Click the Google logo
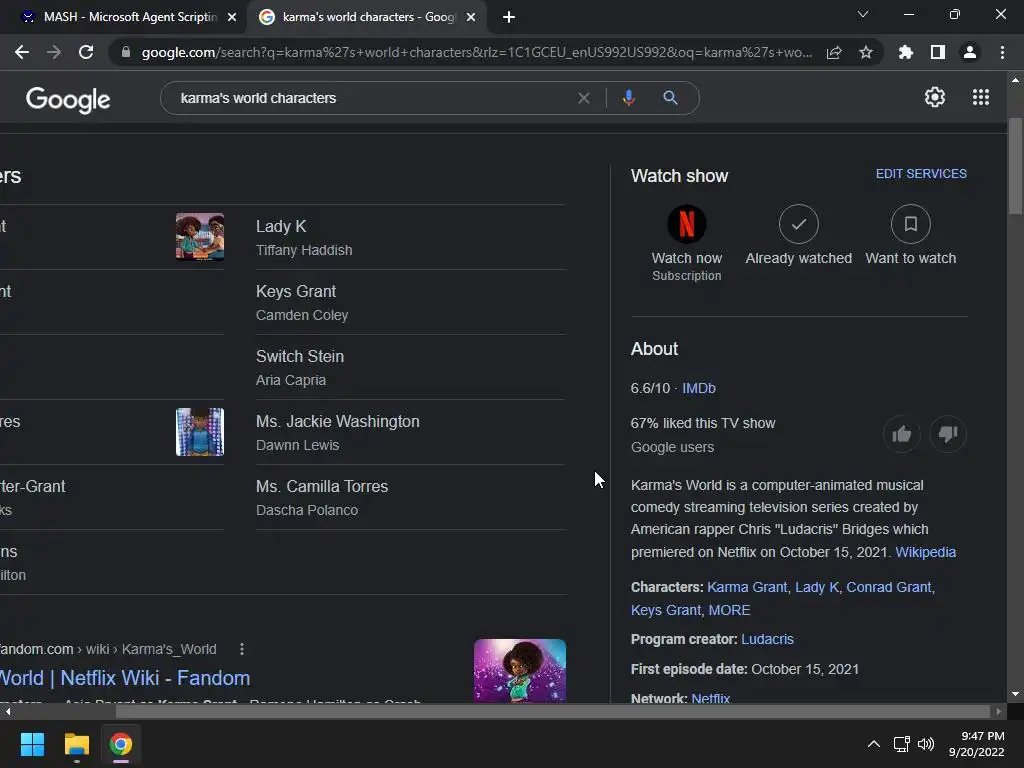Screen dimensions: 1024x768 (68, 99)
